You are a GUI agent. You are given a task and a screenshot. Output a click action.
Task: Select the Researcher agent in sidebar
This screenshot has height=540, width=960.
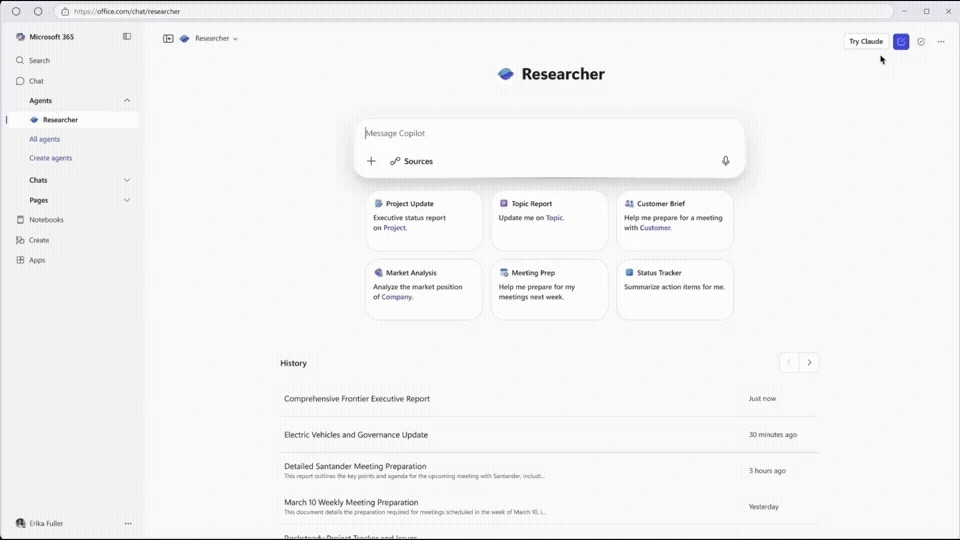(72, 120)
